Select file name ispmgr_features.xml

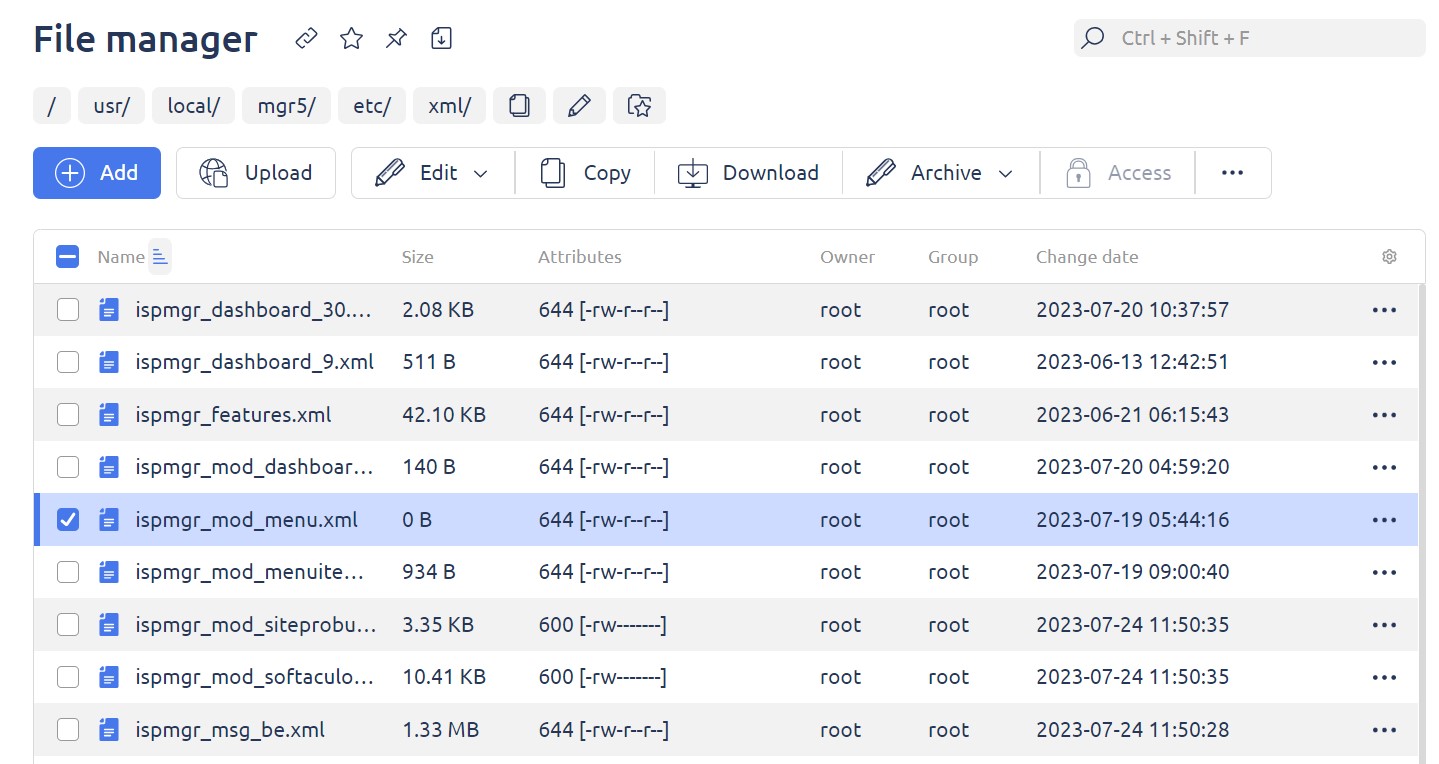click(x=233, y=415)
